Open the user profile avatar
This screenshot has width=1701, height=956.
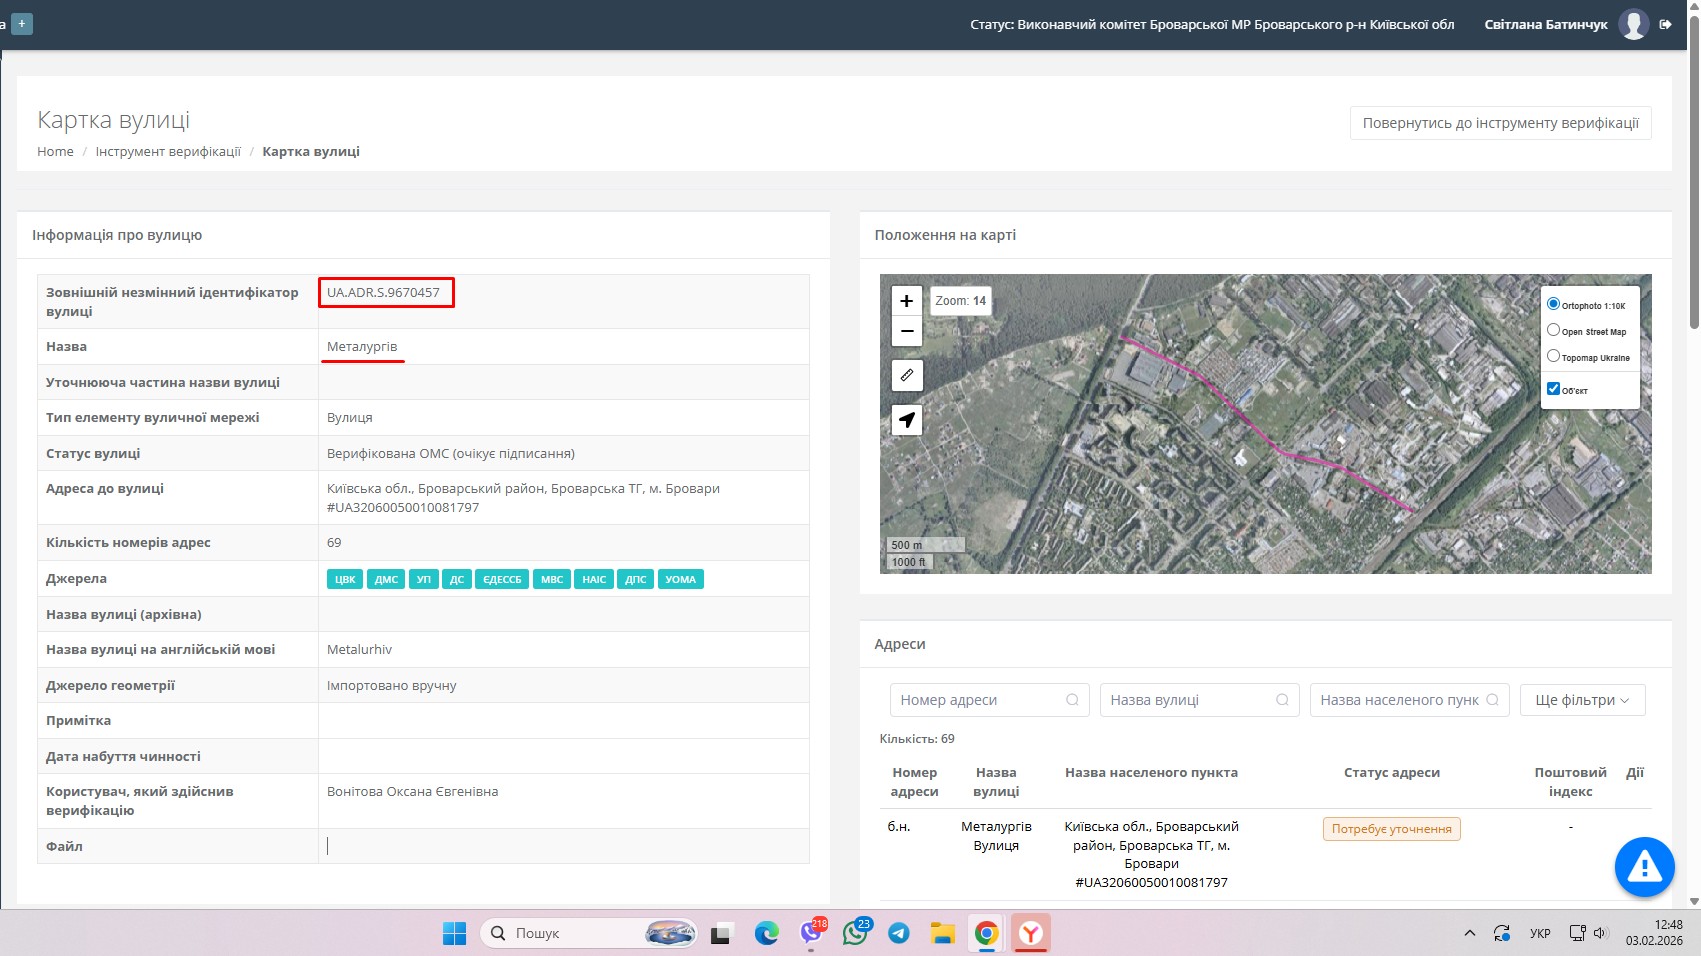(x=1633, y=25)
